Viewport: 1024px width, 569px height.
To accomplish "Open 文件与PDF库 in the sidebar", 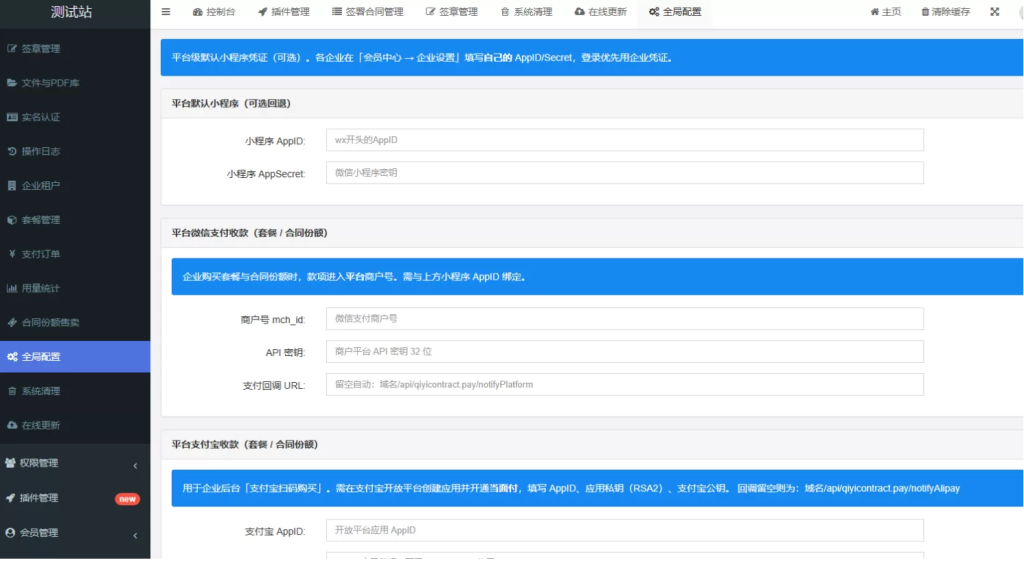I will (75, 83).
